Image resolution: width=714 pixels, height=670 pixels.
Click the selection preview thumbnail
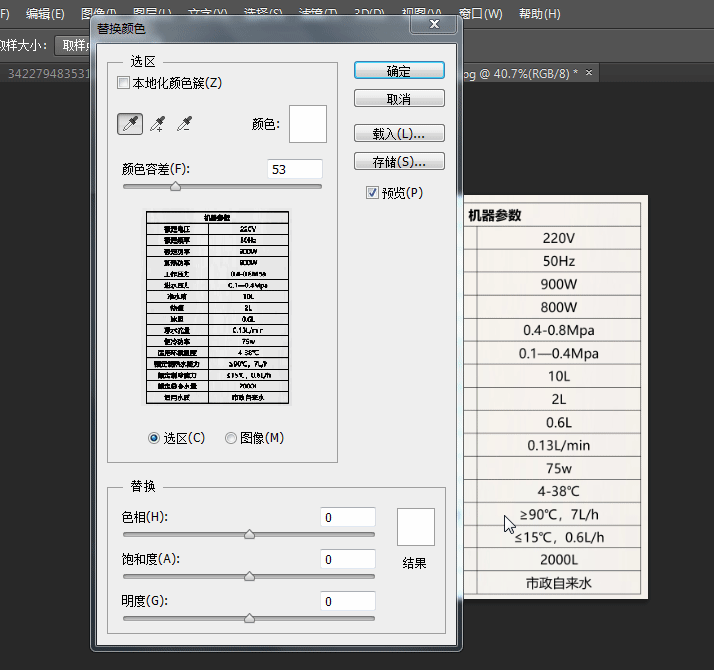click(217, 307)
